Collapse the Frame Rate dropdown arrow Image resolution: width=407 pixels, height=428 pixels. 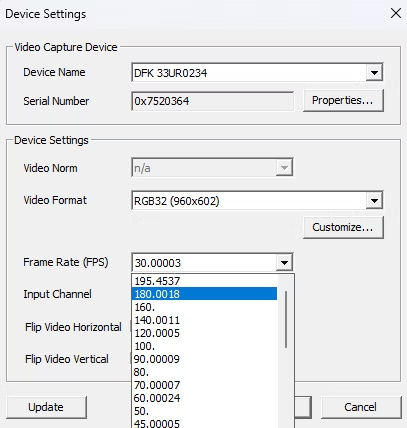[x=284, y=263]
